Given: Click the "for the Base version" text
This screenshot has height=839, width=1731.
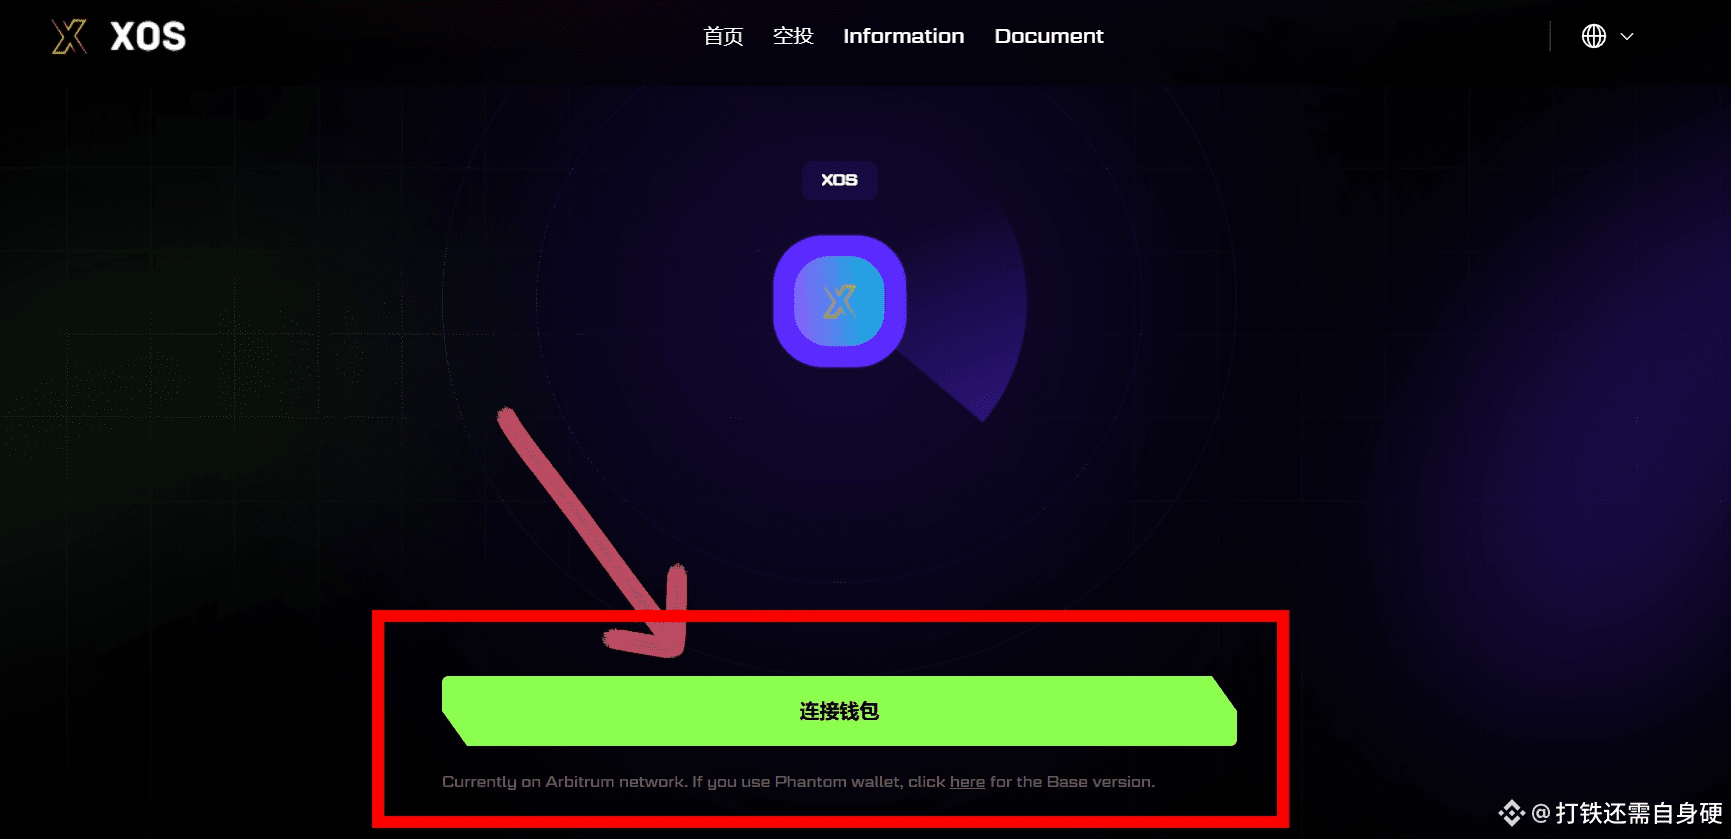Looking at the screenshot, I should point(1072,782).
